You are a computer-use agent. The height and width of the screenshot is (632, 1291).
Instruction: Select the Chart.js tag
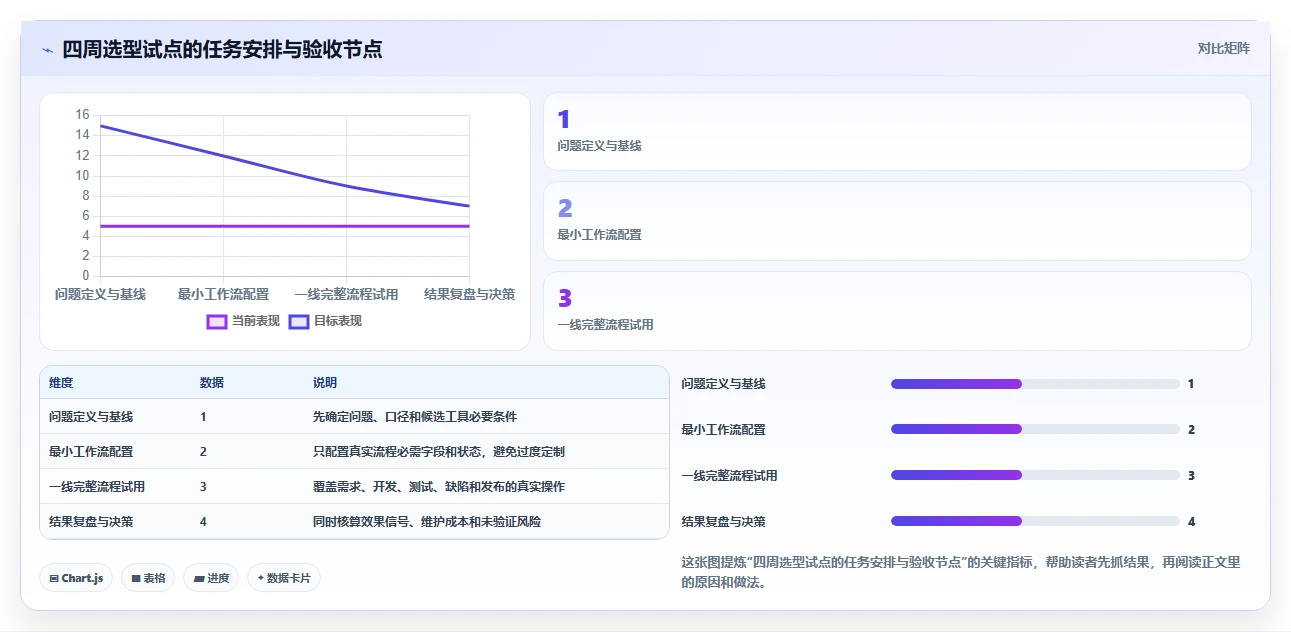pos(75,578)
